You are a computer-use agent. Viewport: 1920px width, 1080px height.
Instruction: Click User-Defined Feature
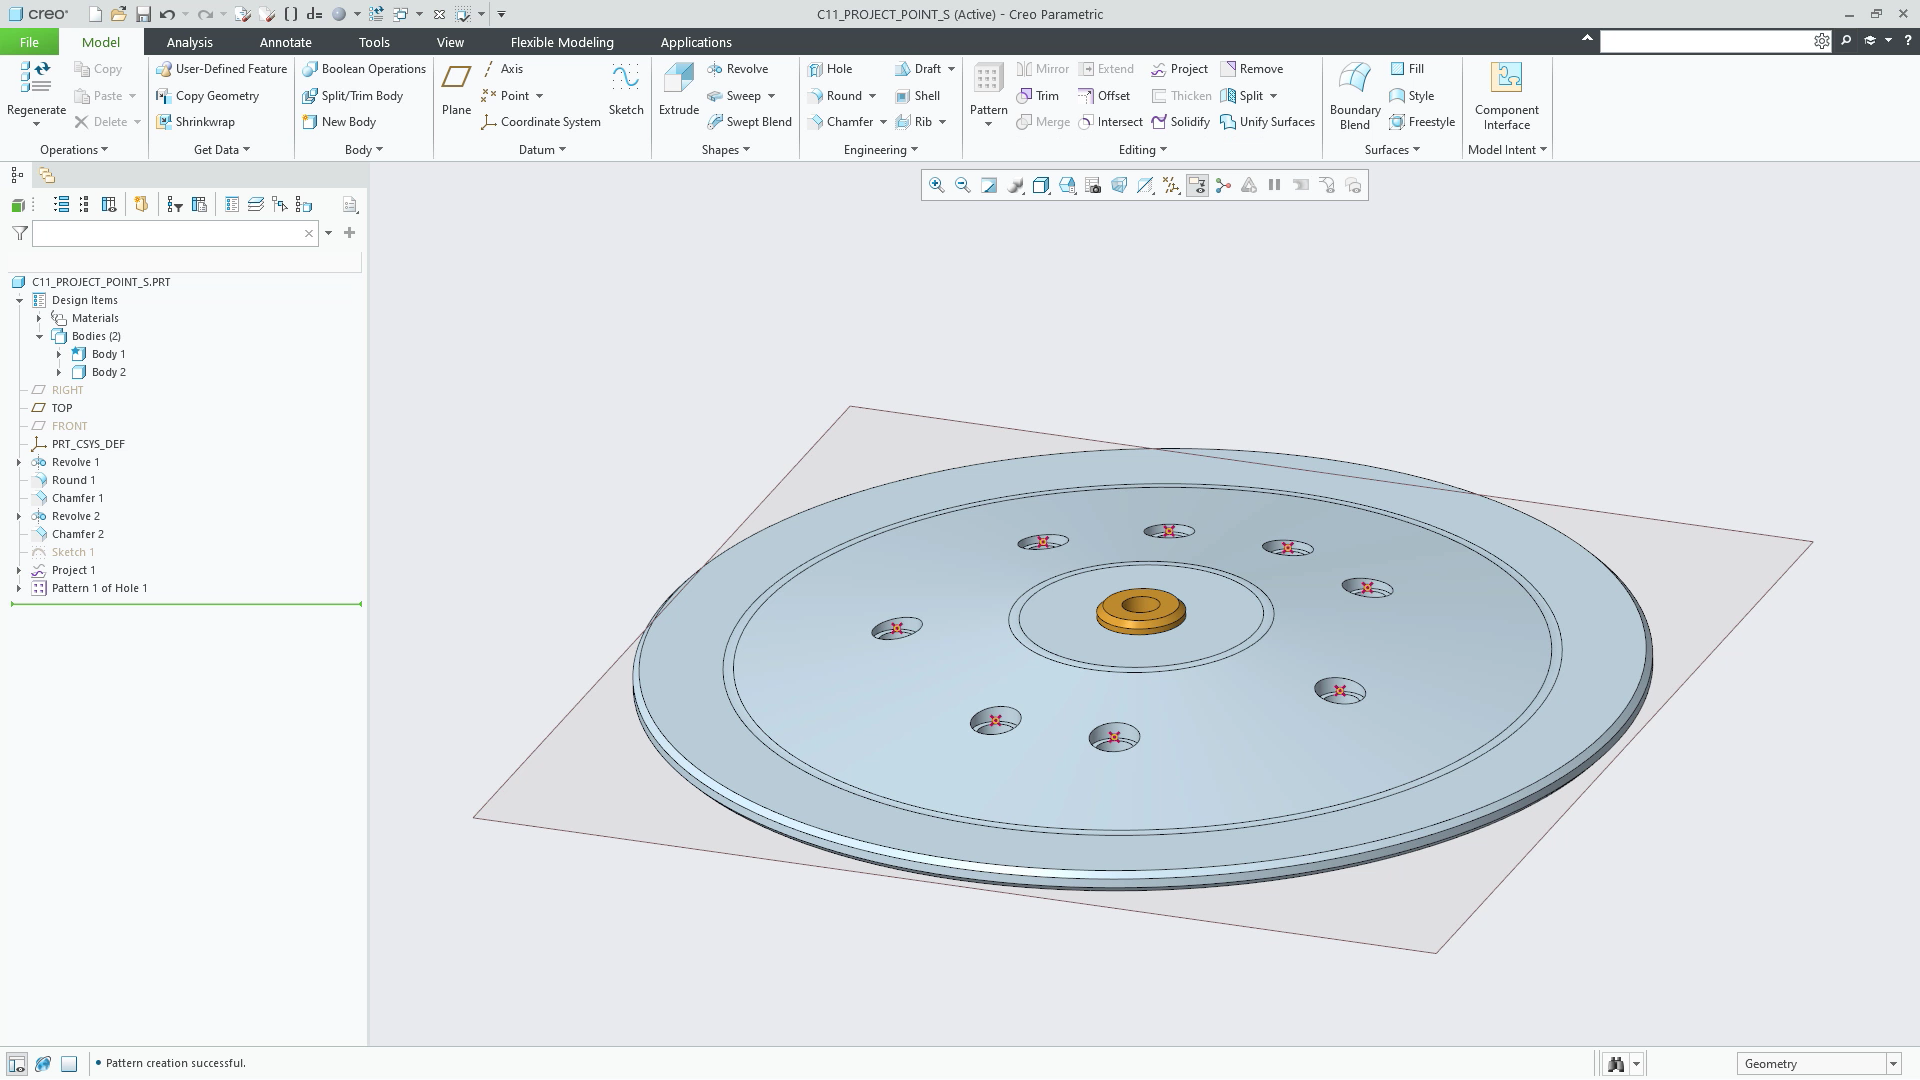221,69
